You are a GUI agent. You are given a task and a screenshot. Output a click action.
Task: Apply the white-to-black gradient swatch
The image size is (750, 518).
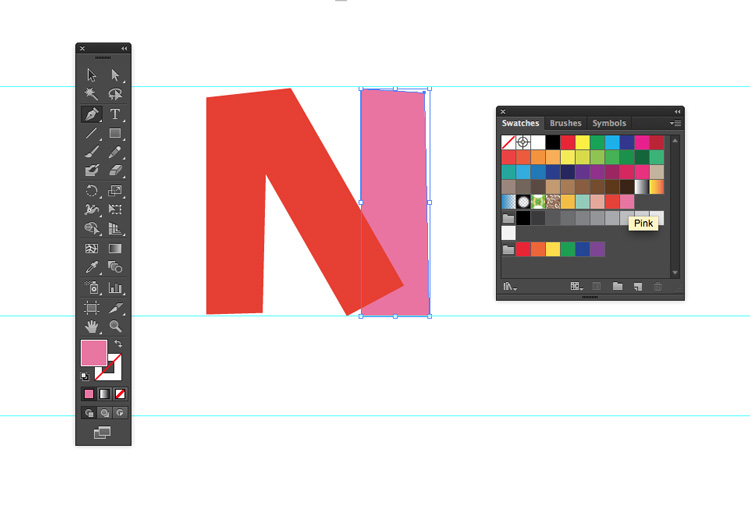coord(641,187)
